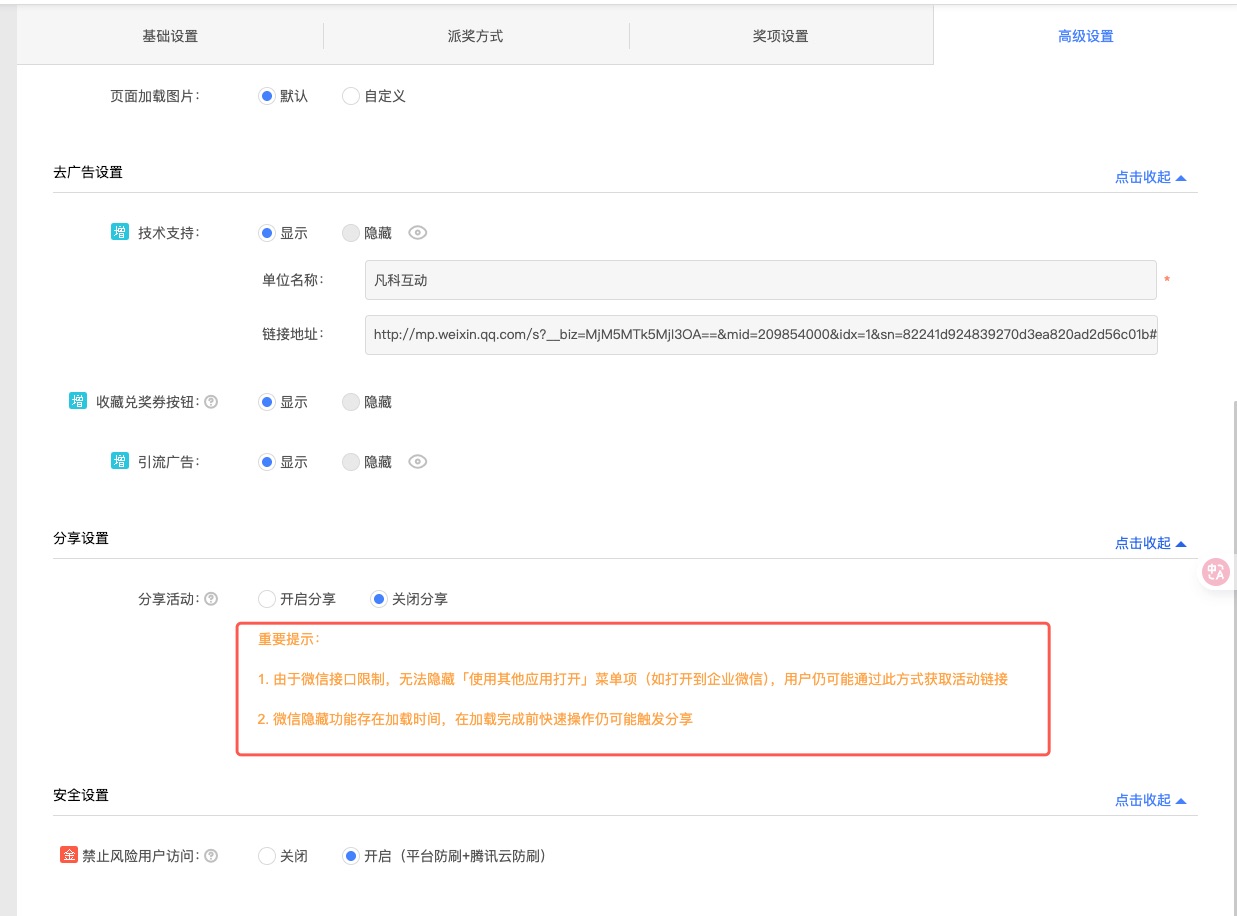Click help icon next to 禁止风险用户访问
Image resolution: width=1237 pixels, height=916 pixels.
(211, 856)
